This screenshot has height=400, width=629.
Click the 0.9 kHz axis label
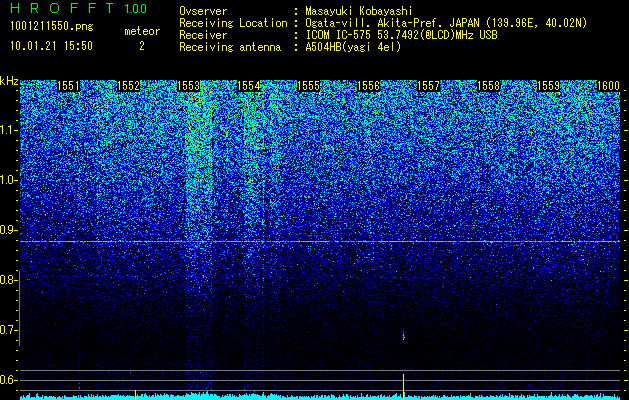pyautogui.click(x=8, y=230)
